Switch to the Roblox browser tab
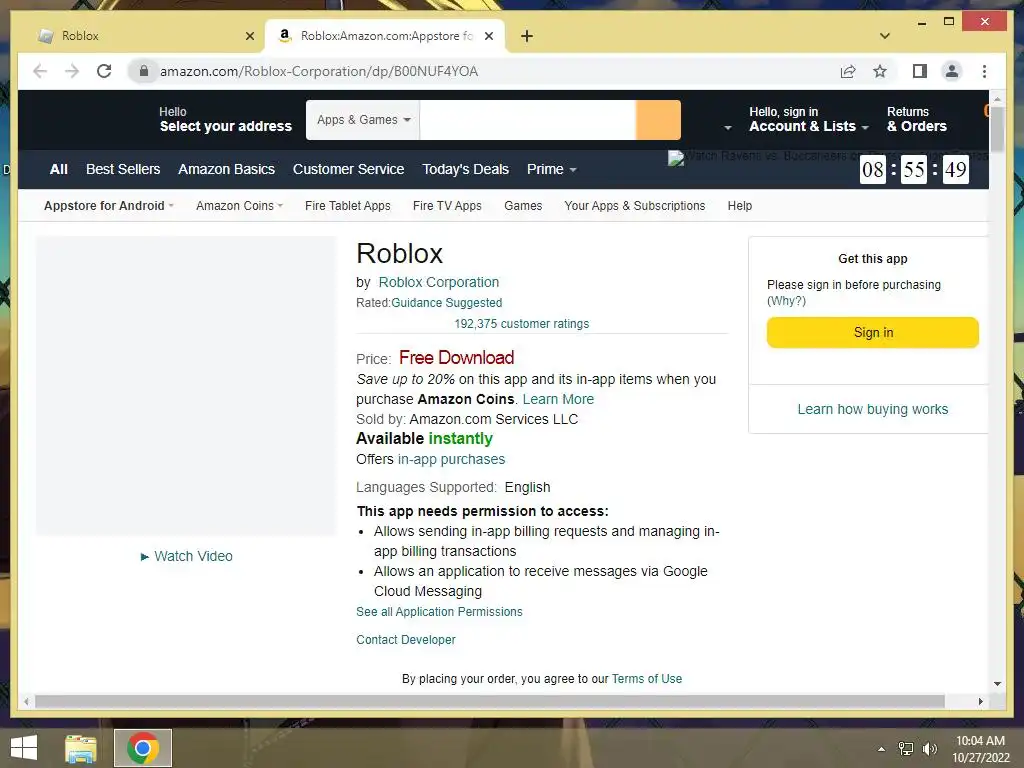This screenshot has width=1024, height=768. point(145,36)
